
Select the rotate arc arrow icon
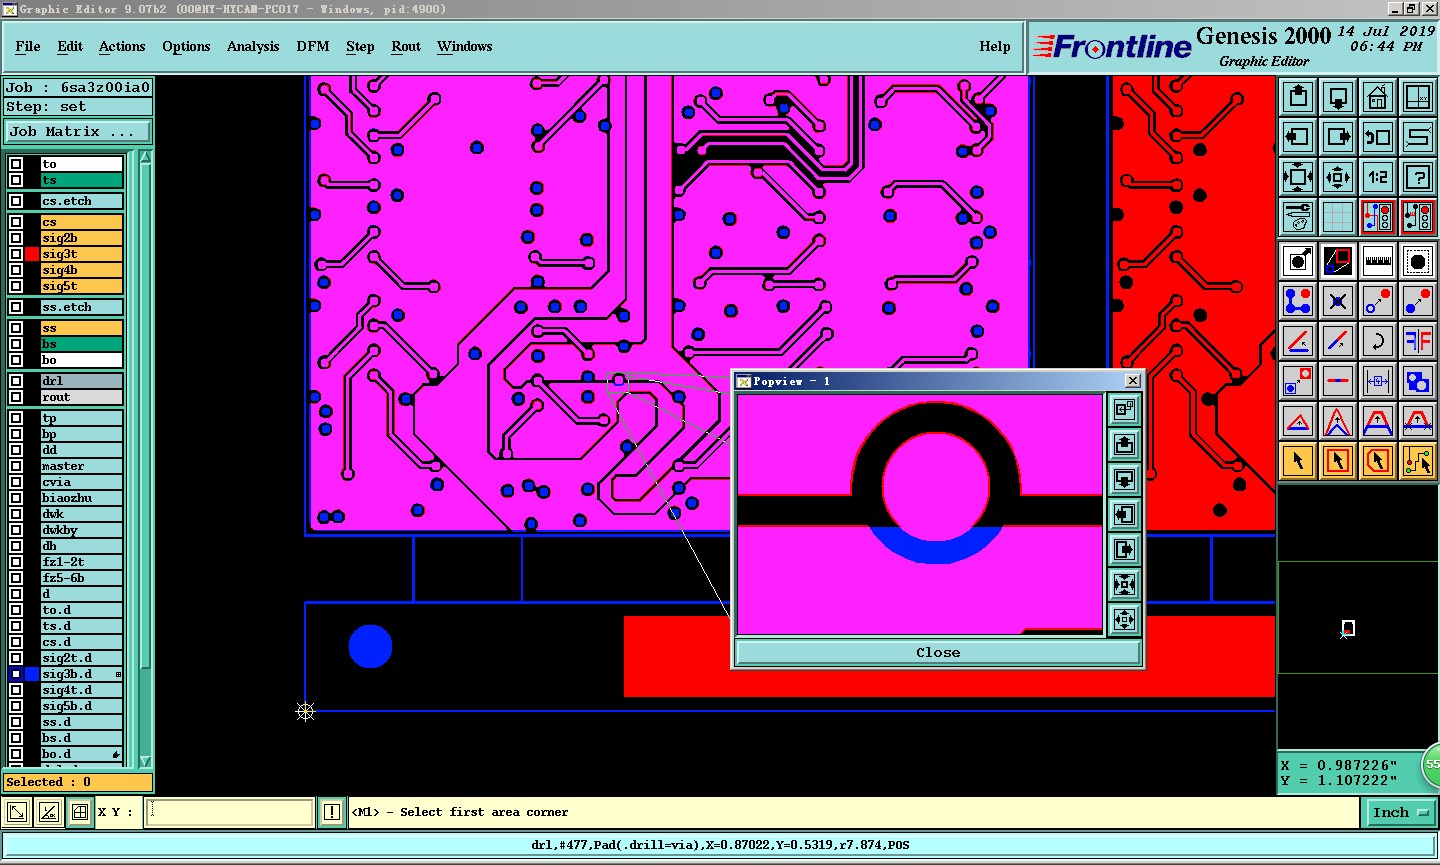point(1378,341)
